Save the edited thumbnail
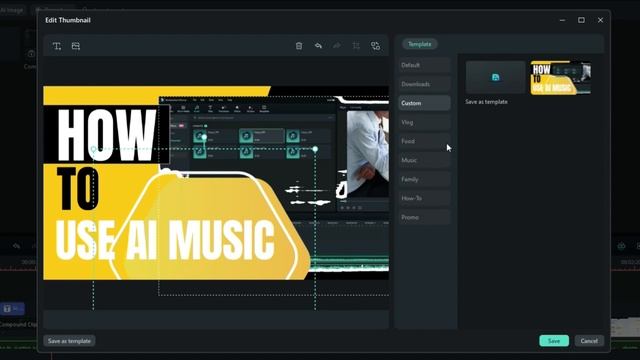The image size is (640, 360). [x=554, y=341]
